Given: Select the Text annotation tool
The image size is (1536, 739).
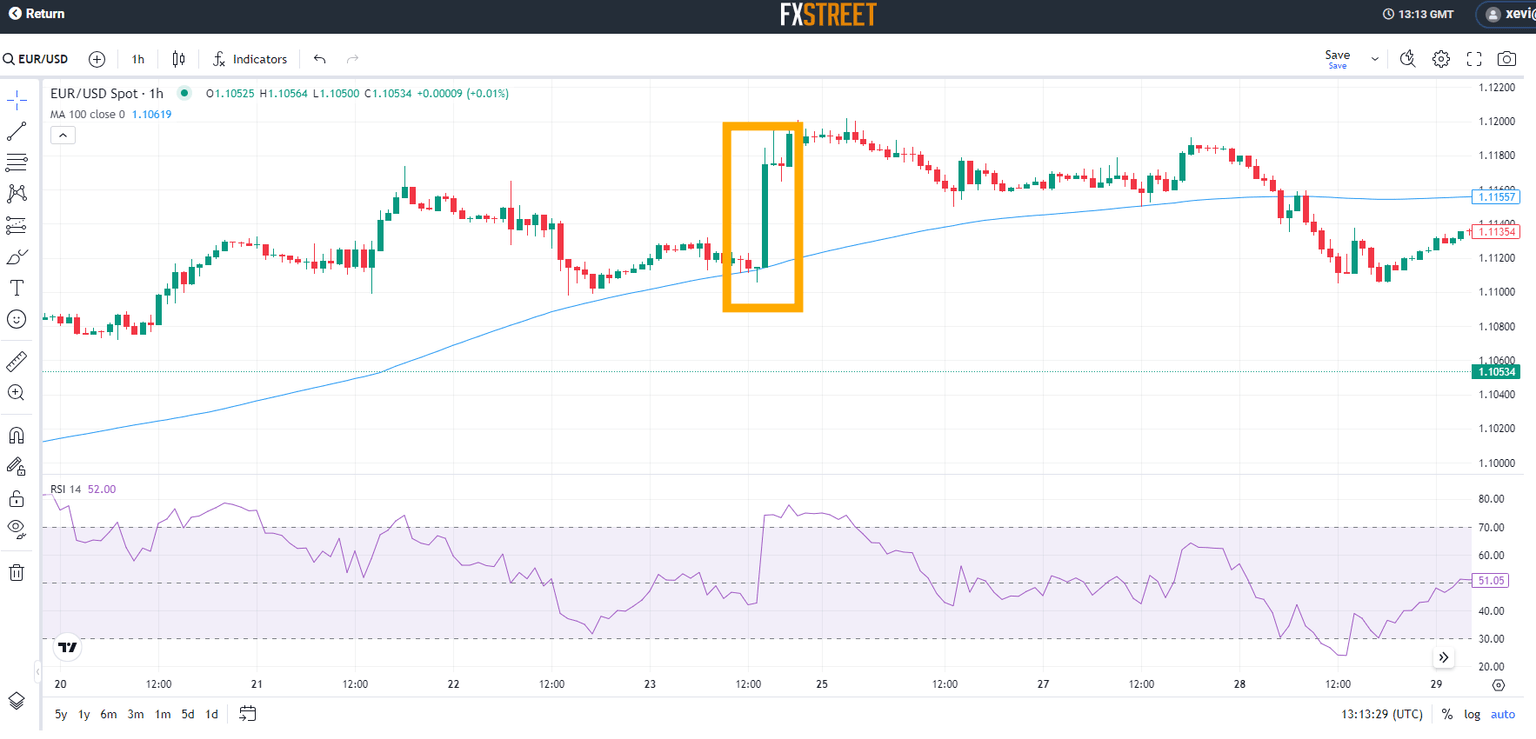Looking at the screenshot, I should pos(16,287).
